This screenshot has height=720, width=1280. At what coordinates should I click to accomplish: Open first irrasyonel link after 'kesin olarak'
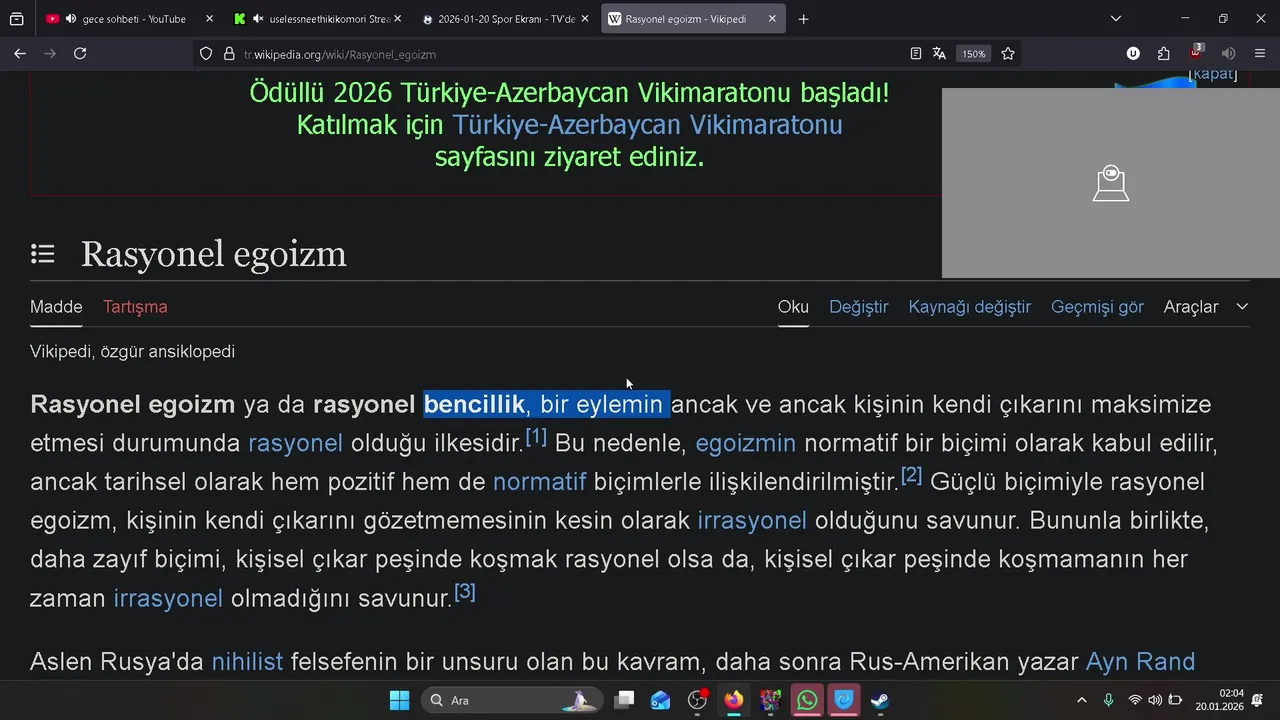click(752, 521)
